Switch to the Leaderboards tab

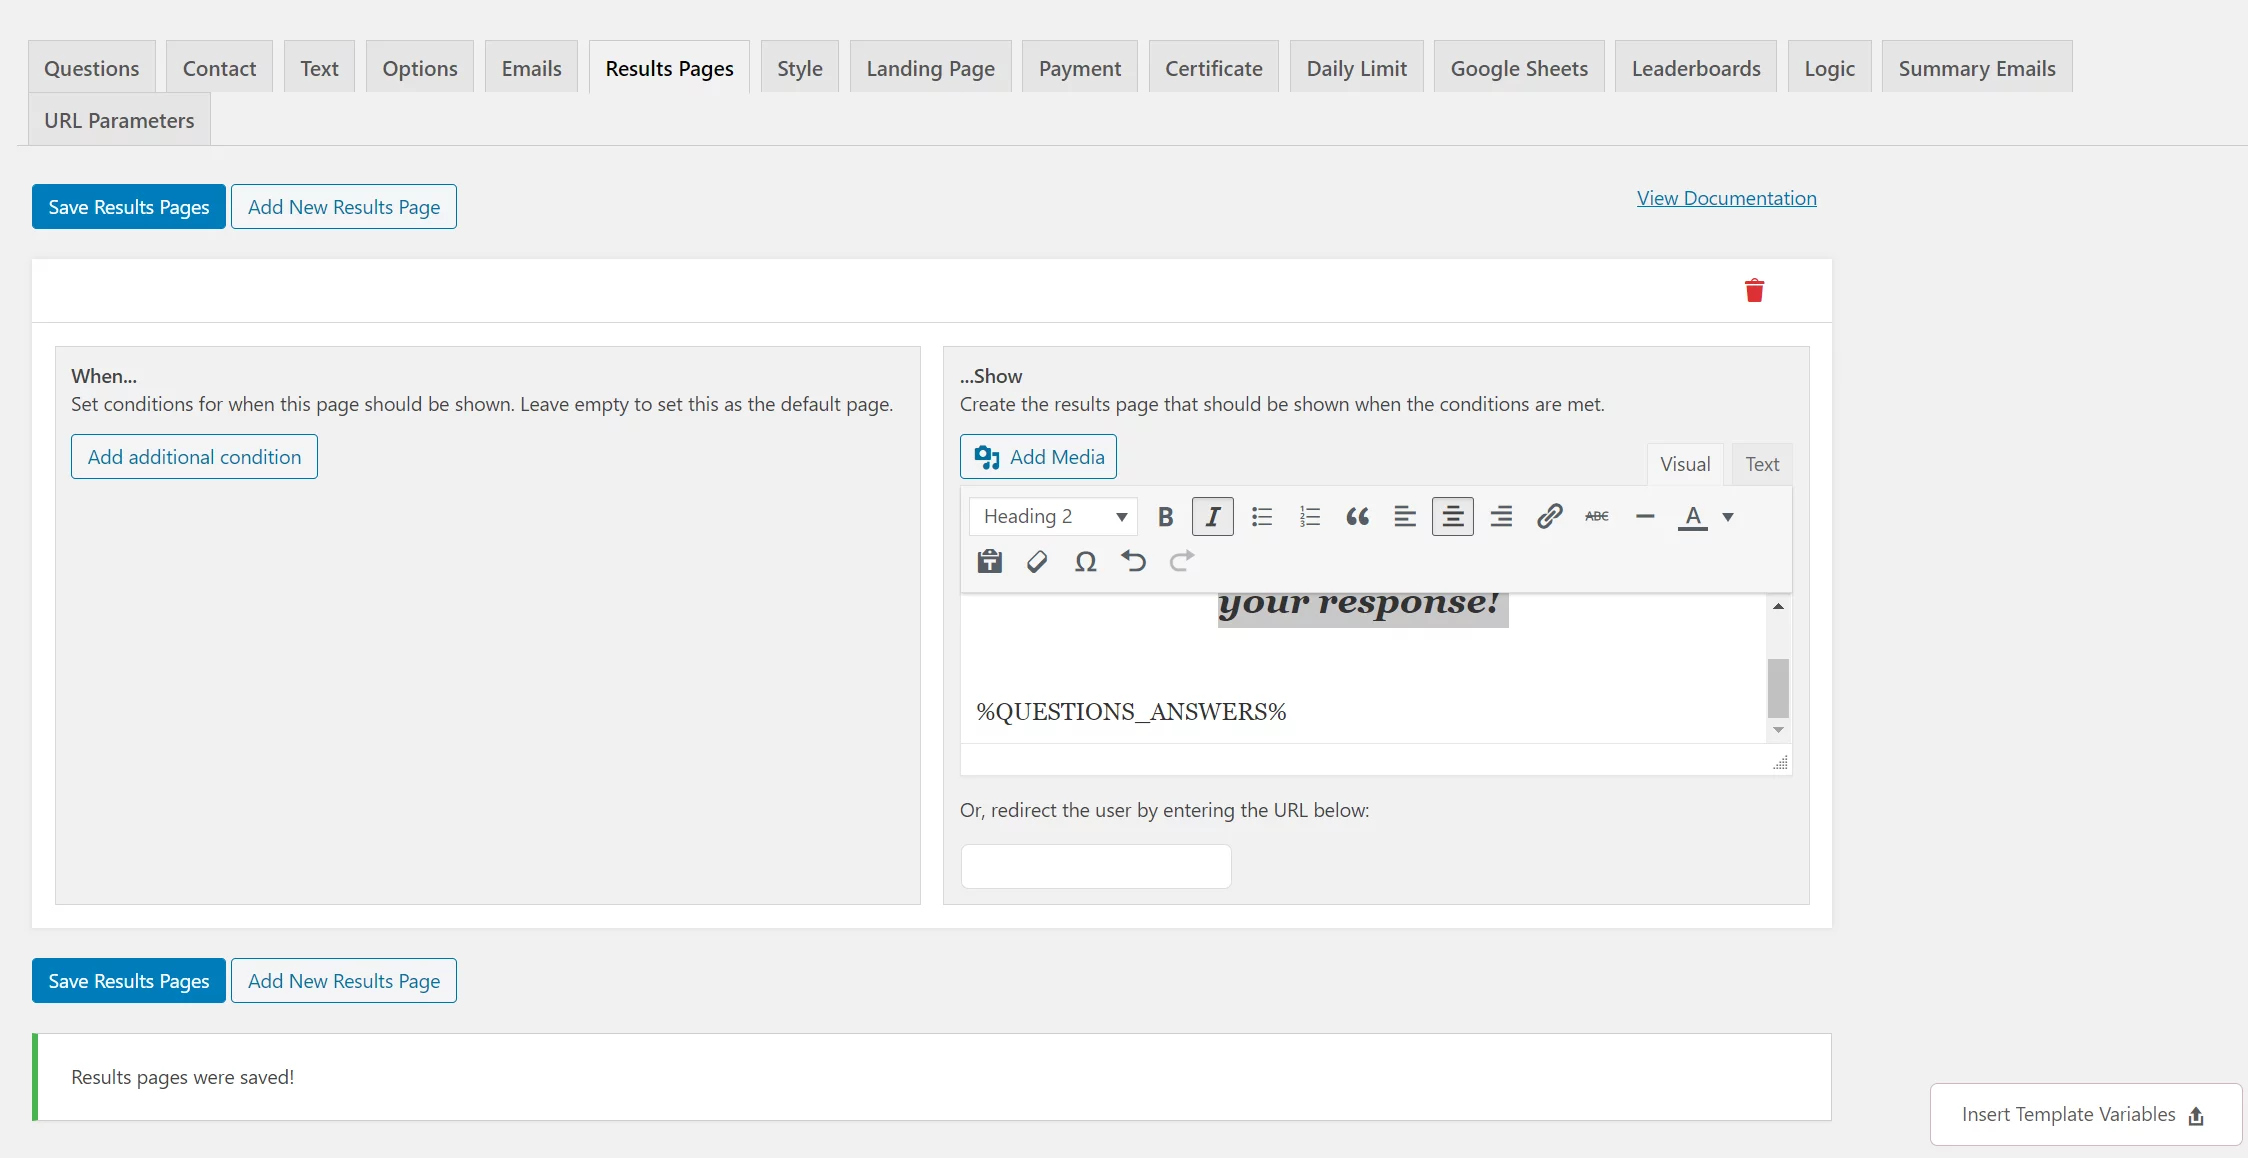[1696, 68]
